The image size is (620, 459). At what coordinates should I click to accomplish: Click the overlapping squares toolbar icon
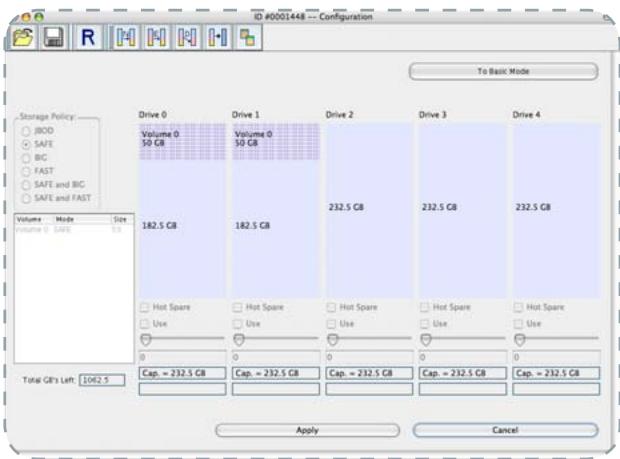tap(248, 38)
